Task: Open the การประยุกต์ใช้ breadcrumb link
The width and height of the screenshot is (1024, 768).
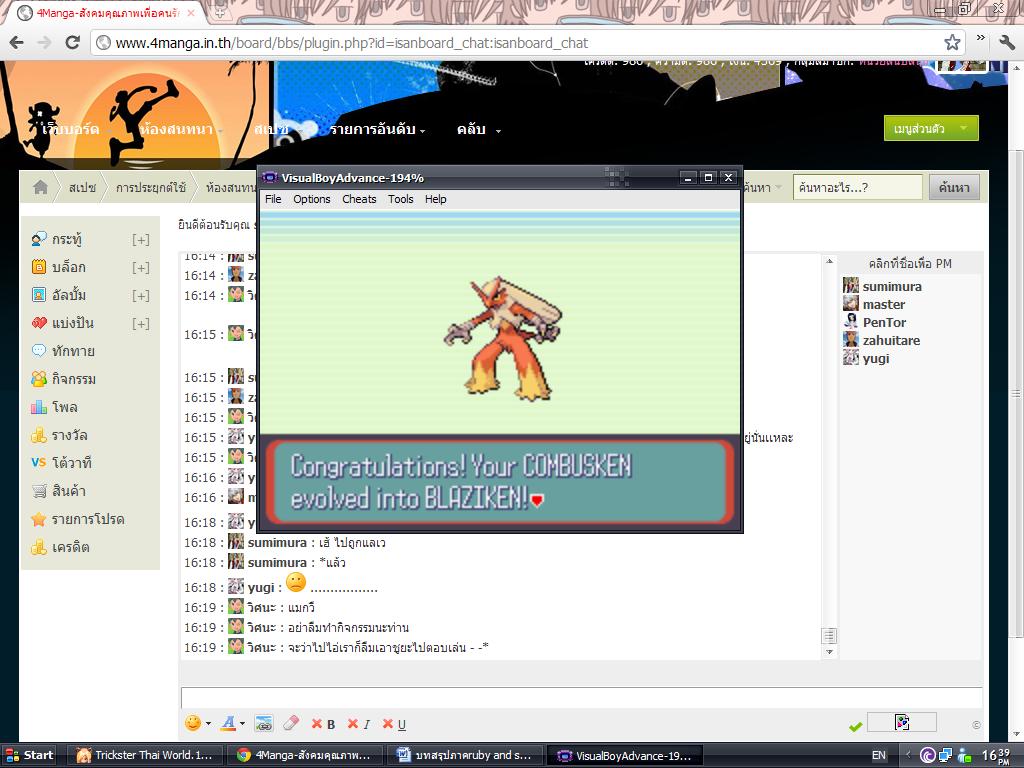Action: [151, 187]
